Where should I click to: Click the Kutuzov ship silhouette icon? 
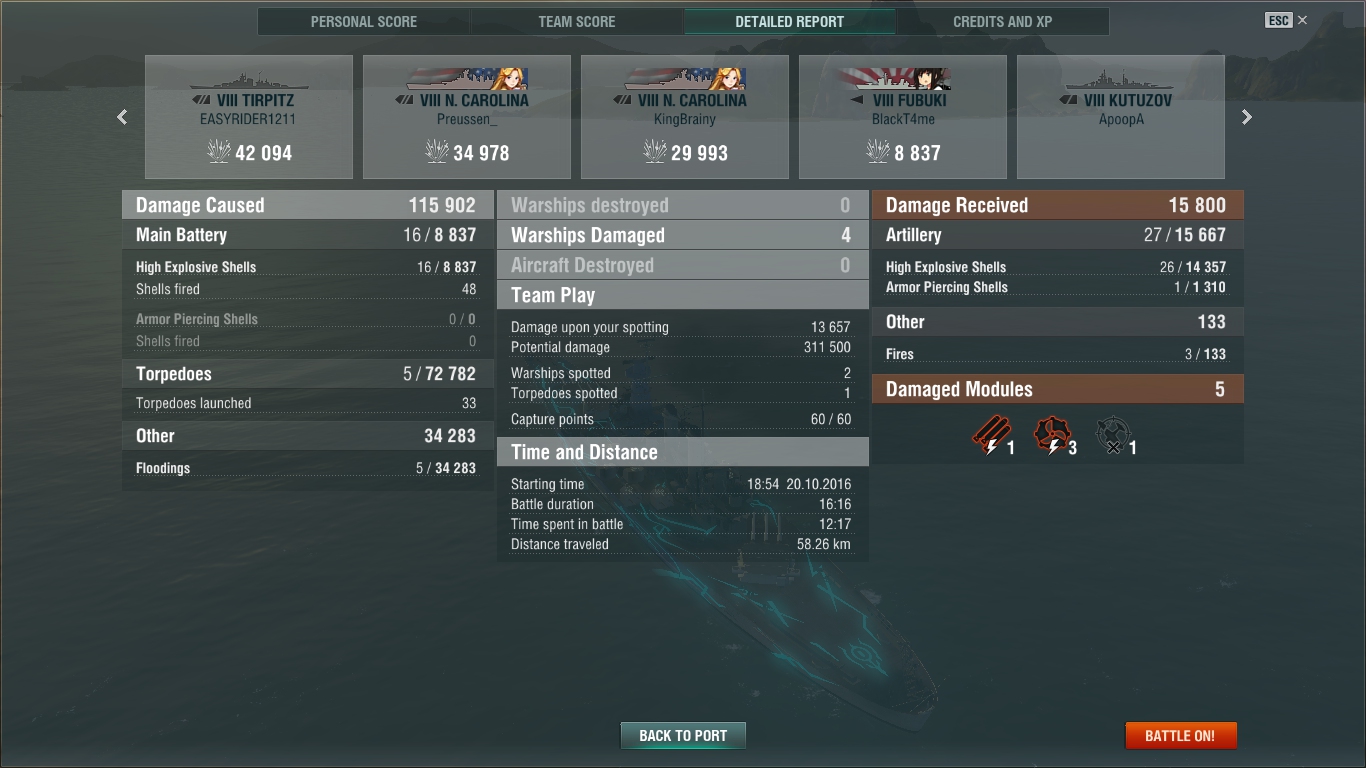click(x=1120, y=79)
